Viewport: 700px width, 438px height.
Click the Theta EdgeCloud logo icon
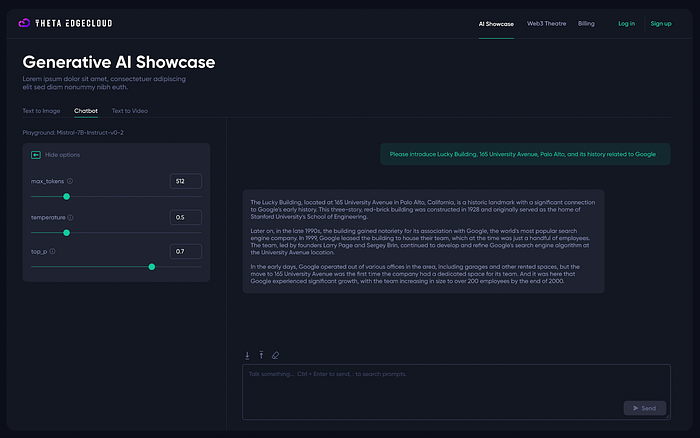click(24, 23)
